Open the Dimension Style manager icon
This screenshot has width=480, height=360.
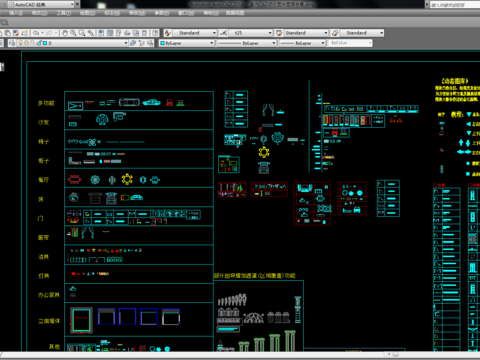tap(224, 33)
